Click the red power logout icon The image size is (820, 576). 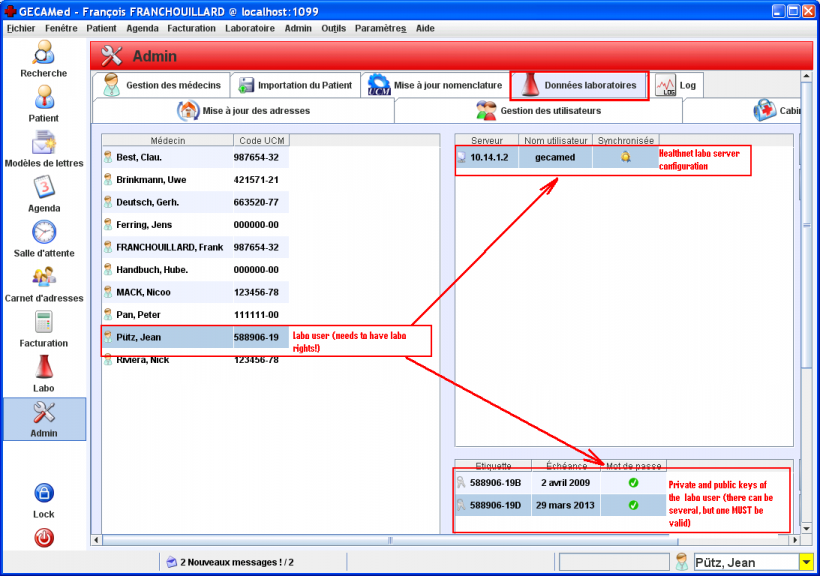tap(44, 538)
